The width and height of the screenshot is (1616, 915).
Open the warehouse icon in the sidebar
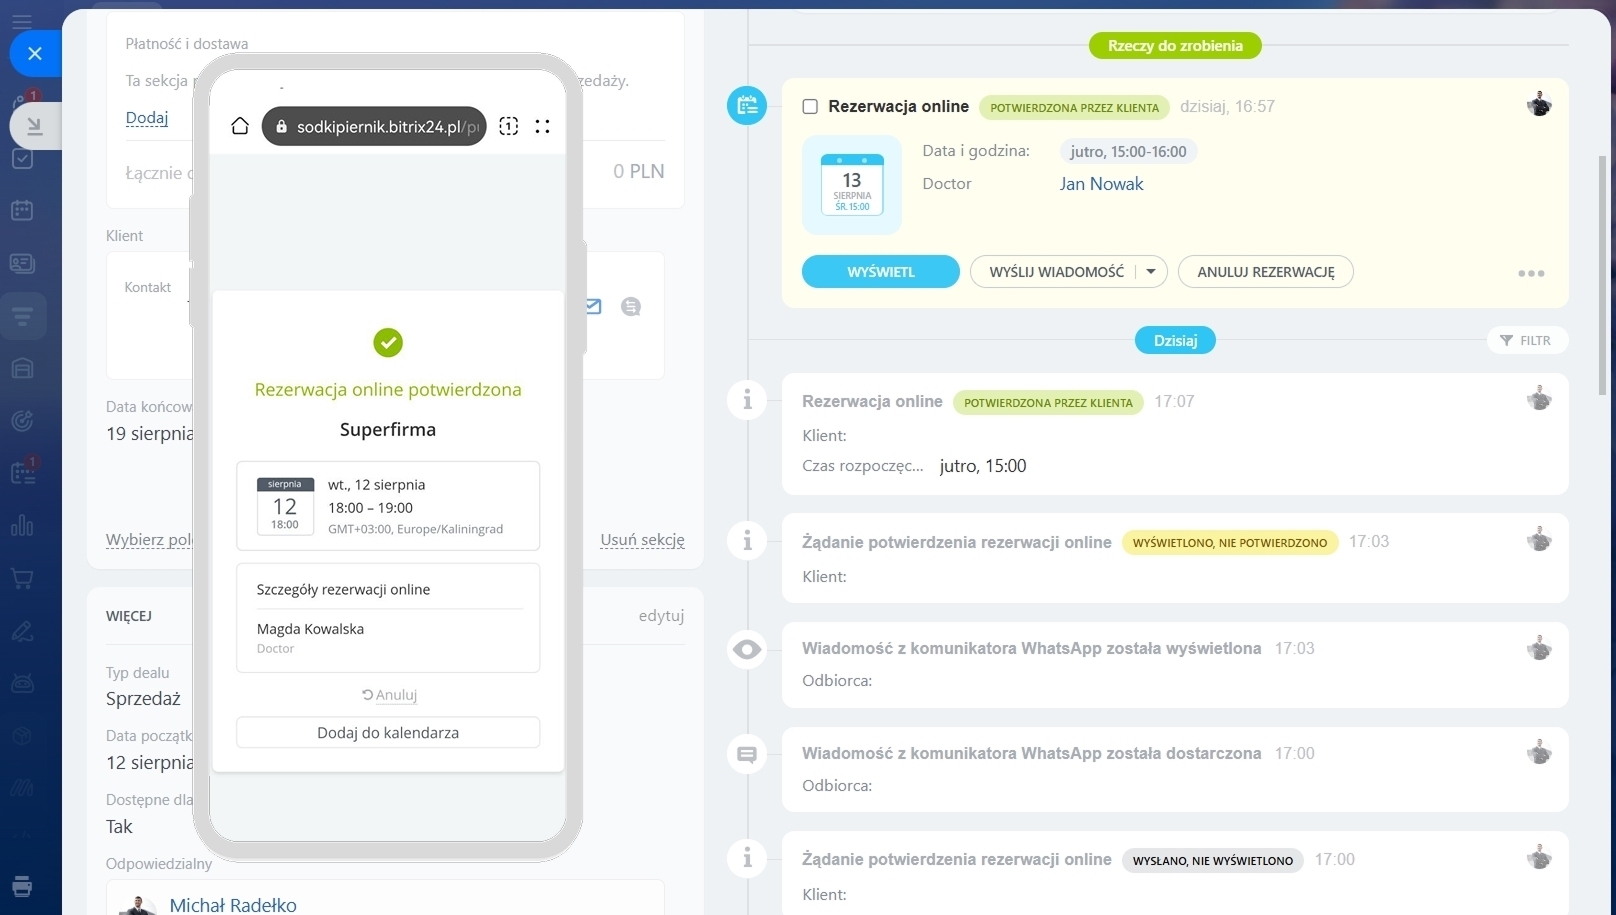(x=22, y=369)
